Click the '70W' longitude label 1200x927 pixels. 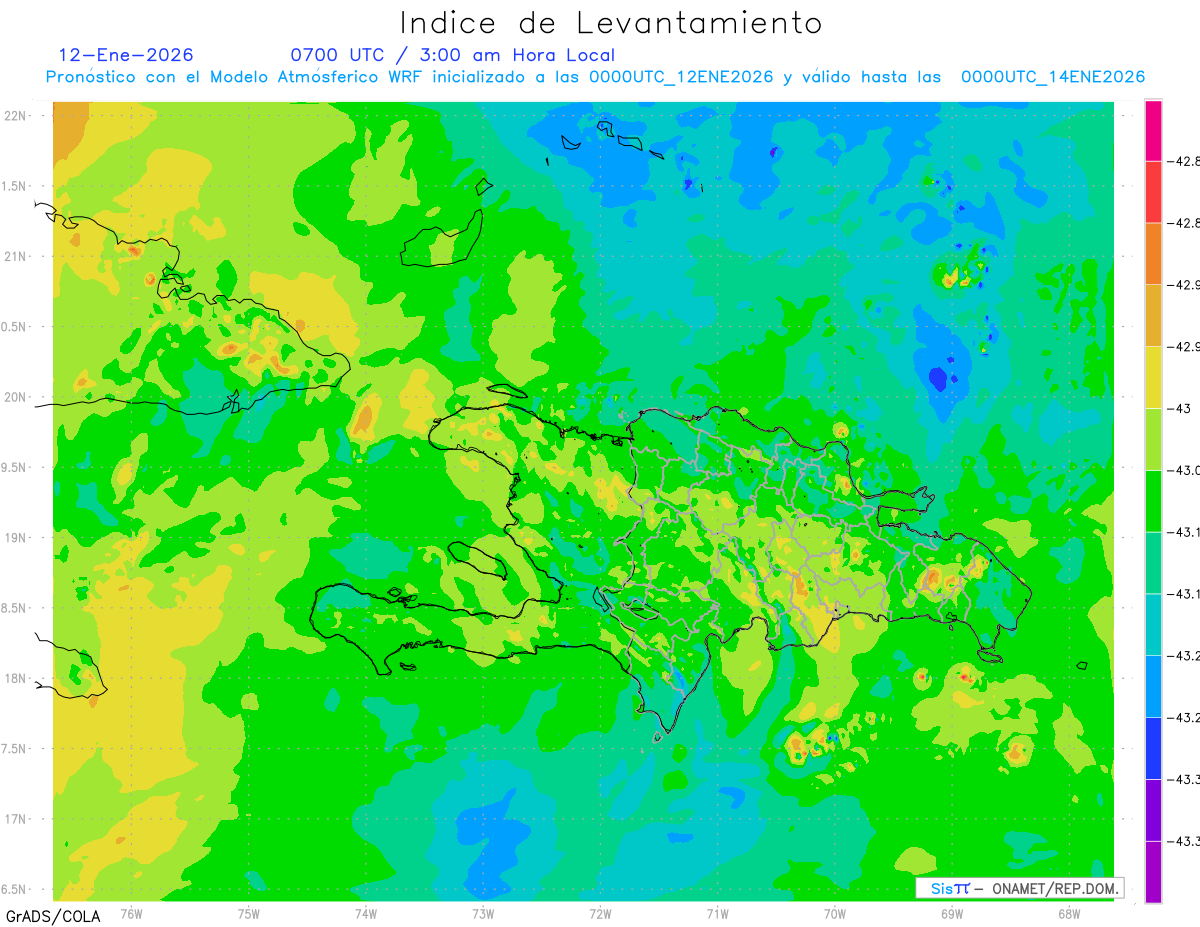click(834, 913)
